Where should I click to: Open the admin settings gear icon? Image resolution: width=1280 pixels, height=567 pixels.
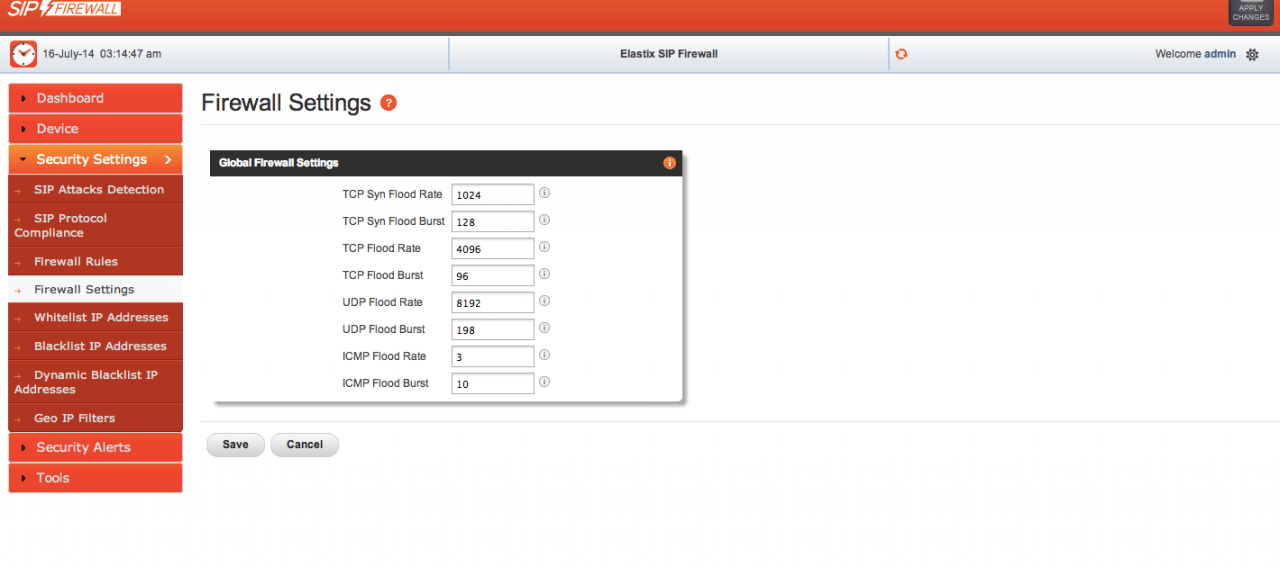point(1252,55)
